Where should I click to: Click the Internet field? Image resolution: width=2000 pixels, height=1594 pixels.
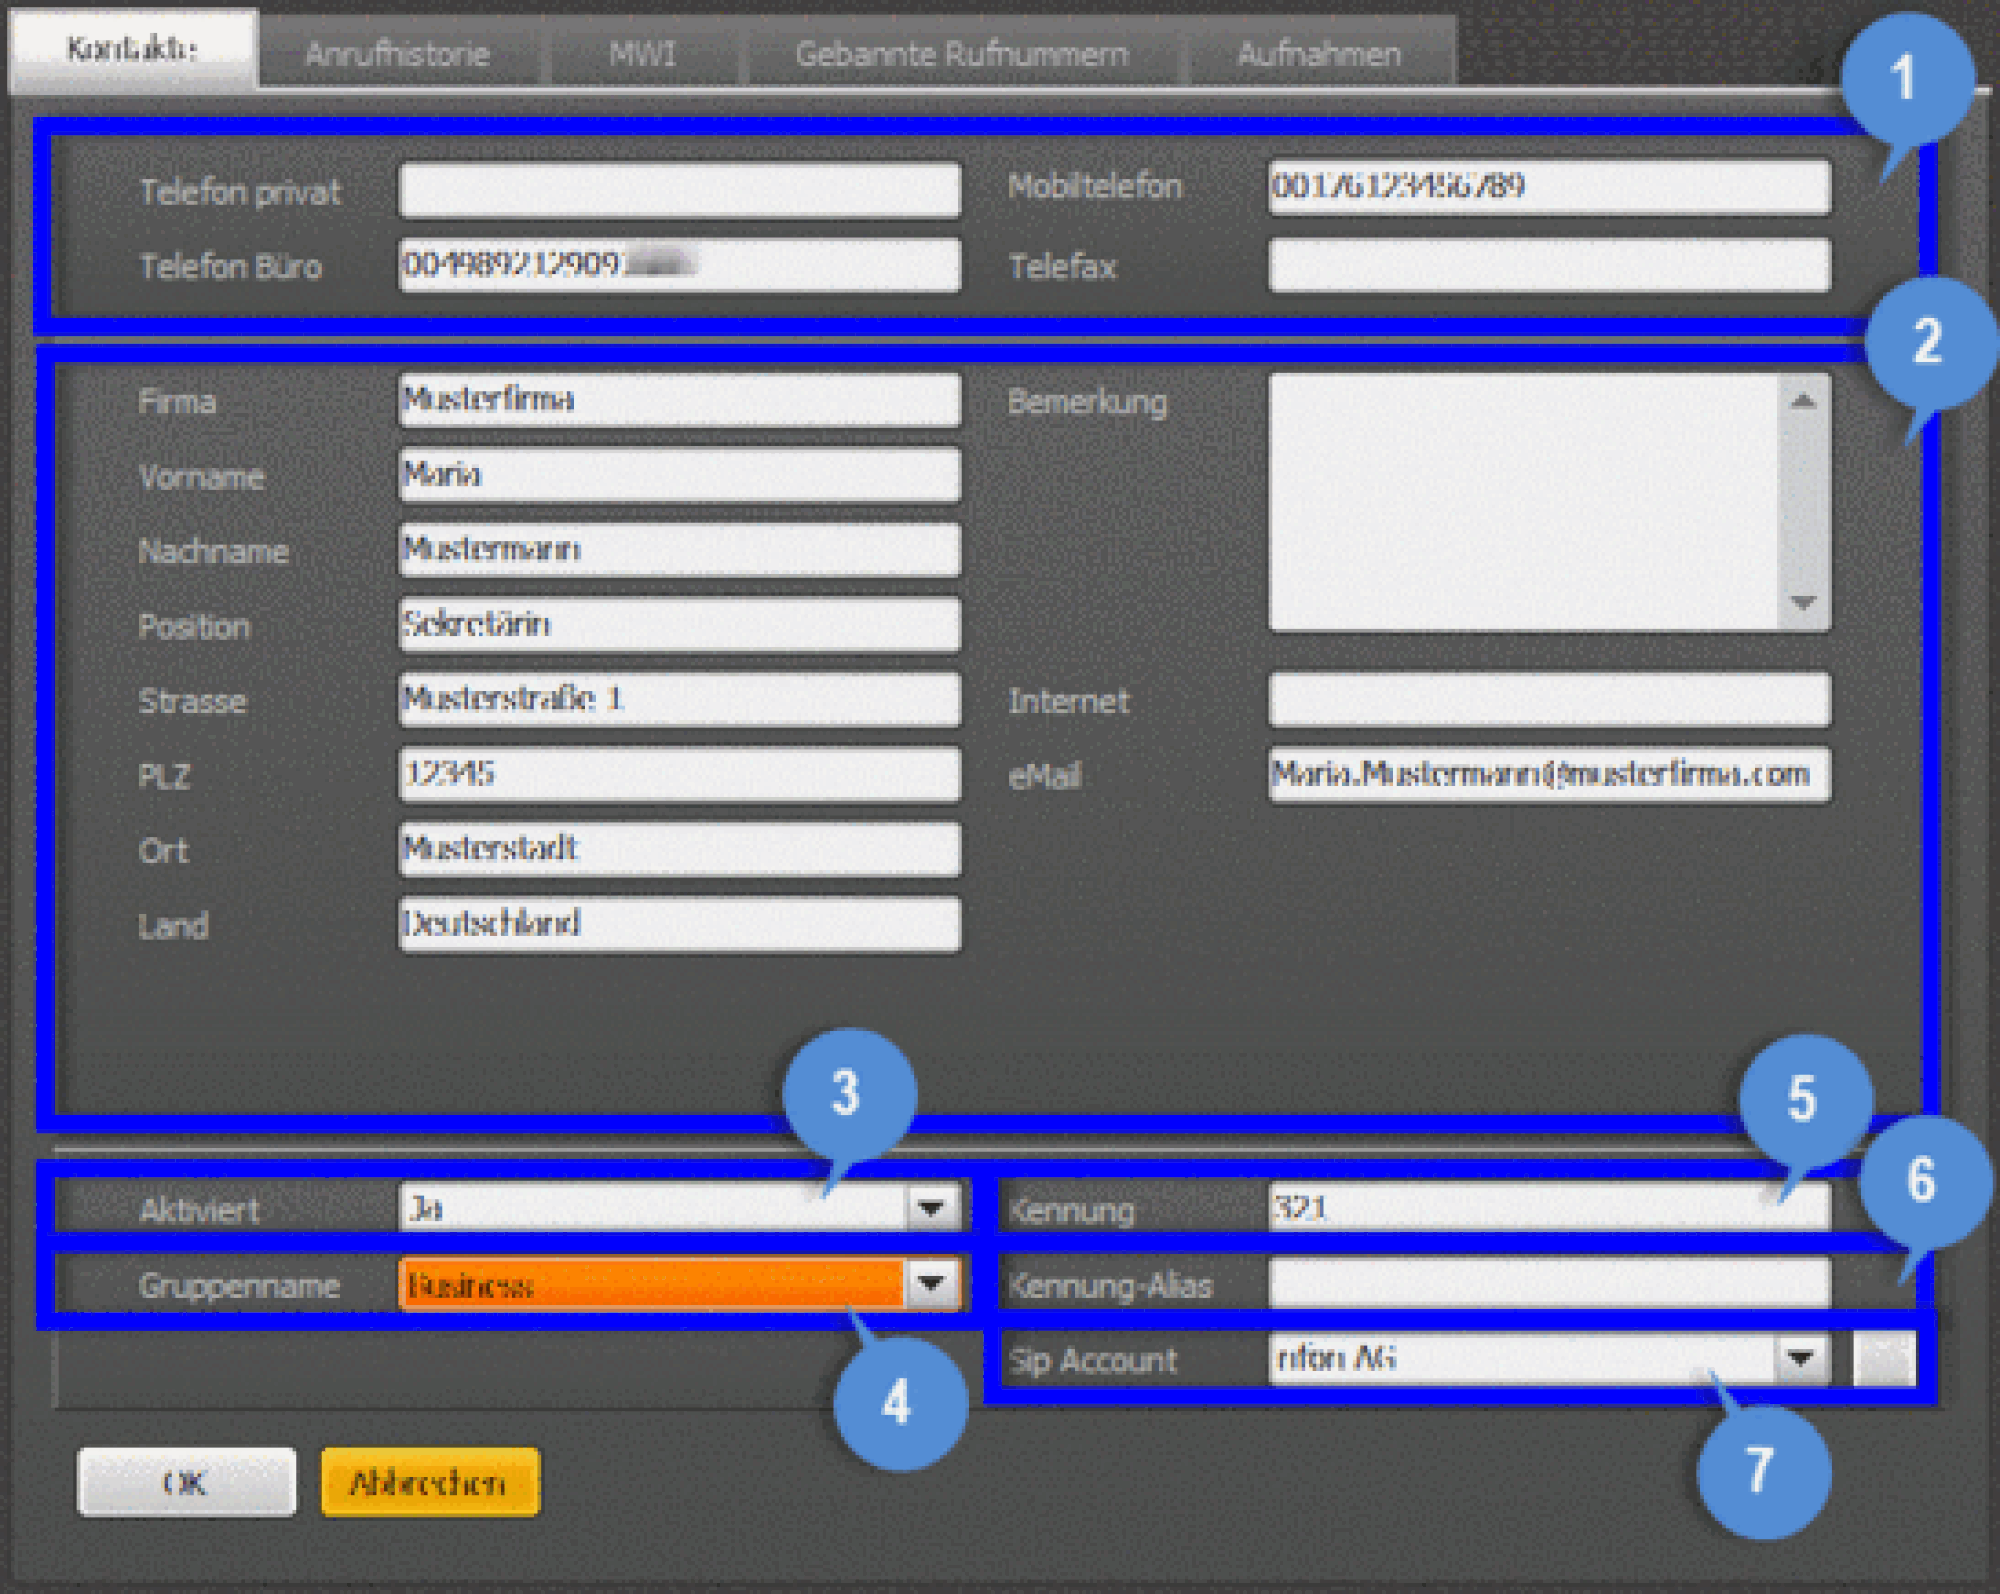coord(1549,699)
